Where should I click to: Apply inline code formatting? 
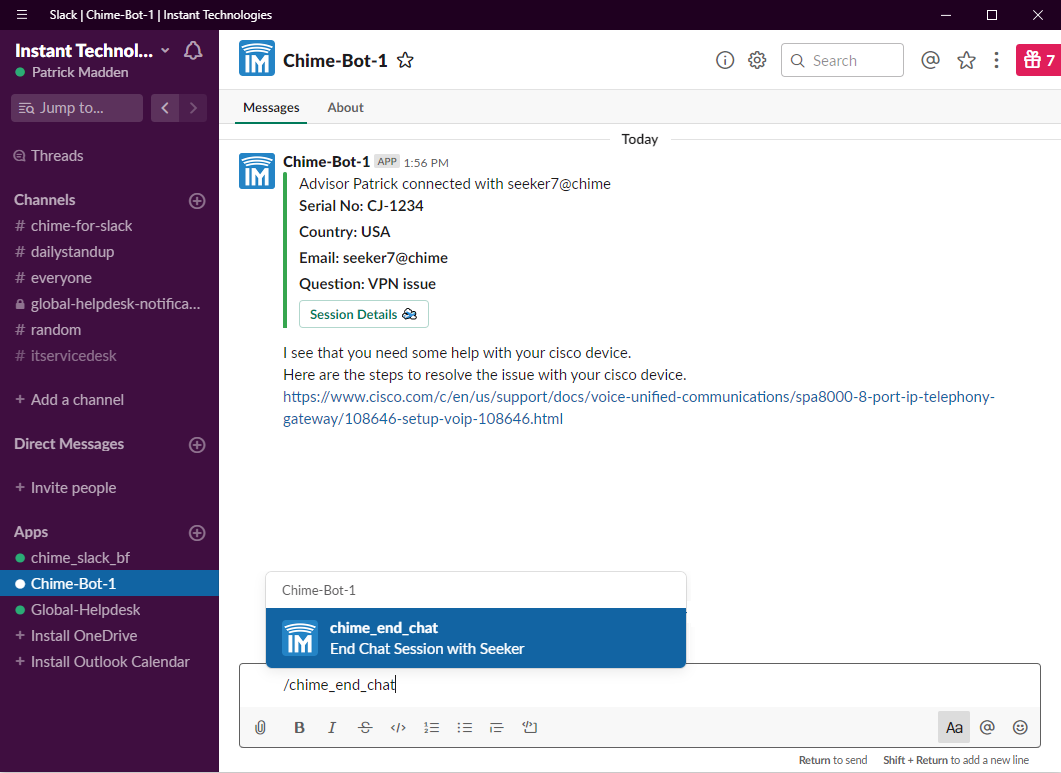tap(399, 728)
